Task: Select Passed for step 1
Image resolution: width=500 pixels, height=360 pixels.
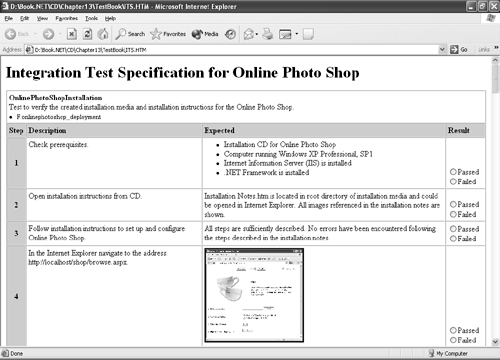Action: click(x=453, y=172)
